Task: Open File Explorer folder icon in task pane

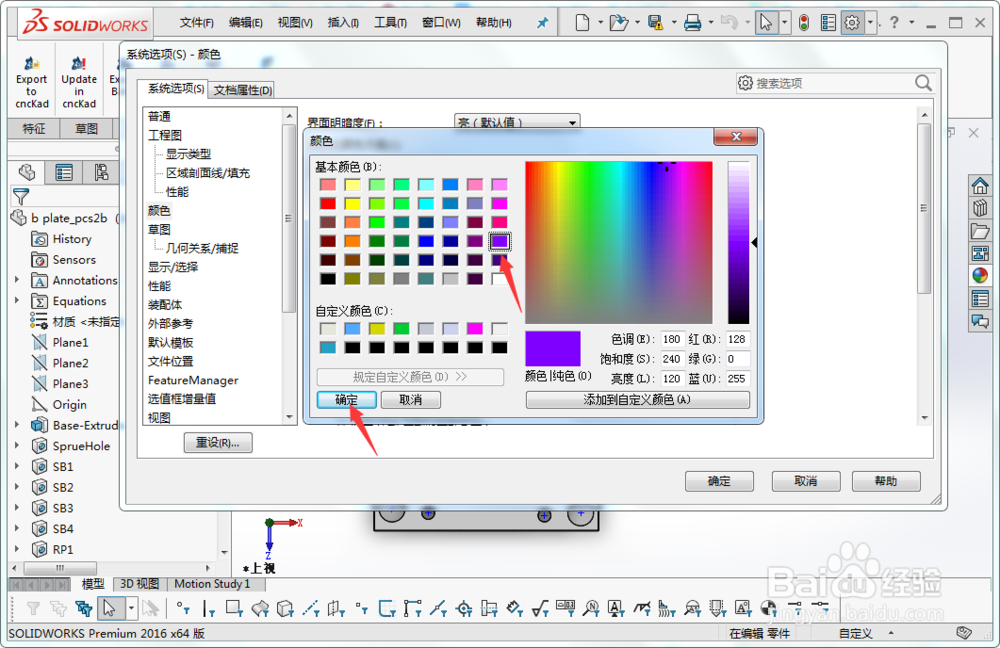Action: pyautogui.click(x=980, y=231)
